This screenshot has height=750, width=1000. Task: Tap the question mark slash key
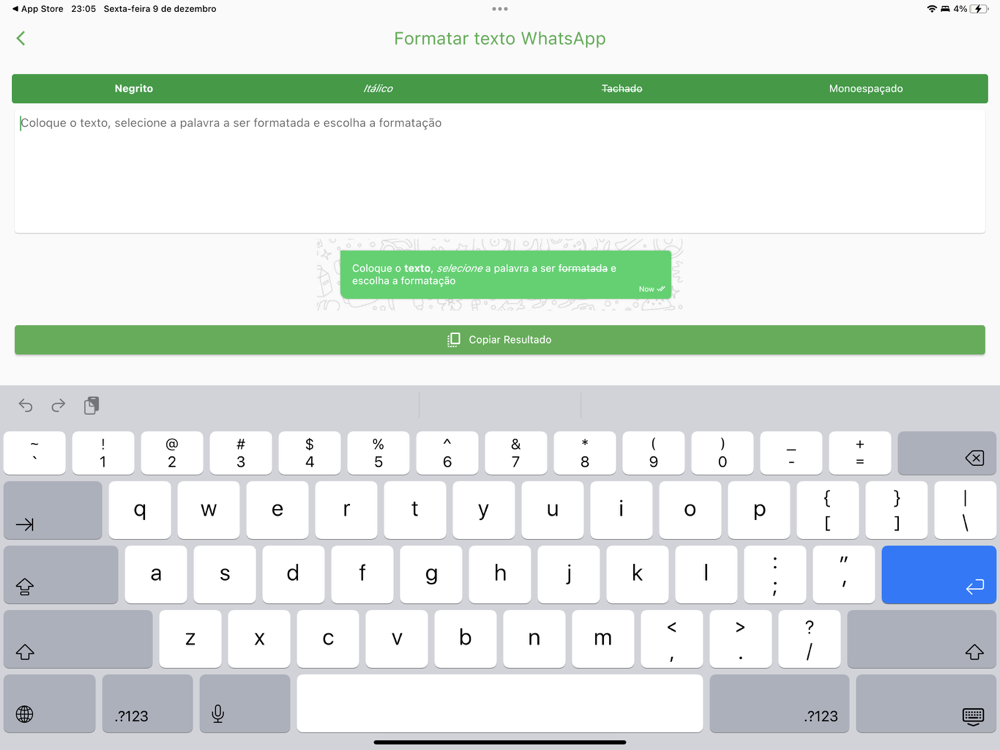(809, 639)
